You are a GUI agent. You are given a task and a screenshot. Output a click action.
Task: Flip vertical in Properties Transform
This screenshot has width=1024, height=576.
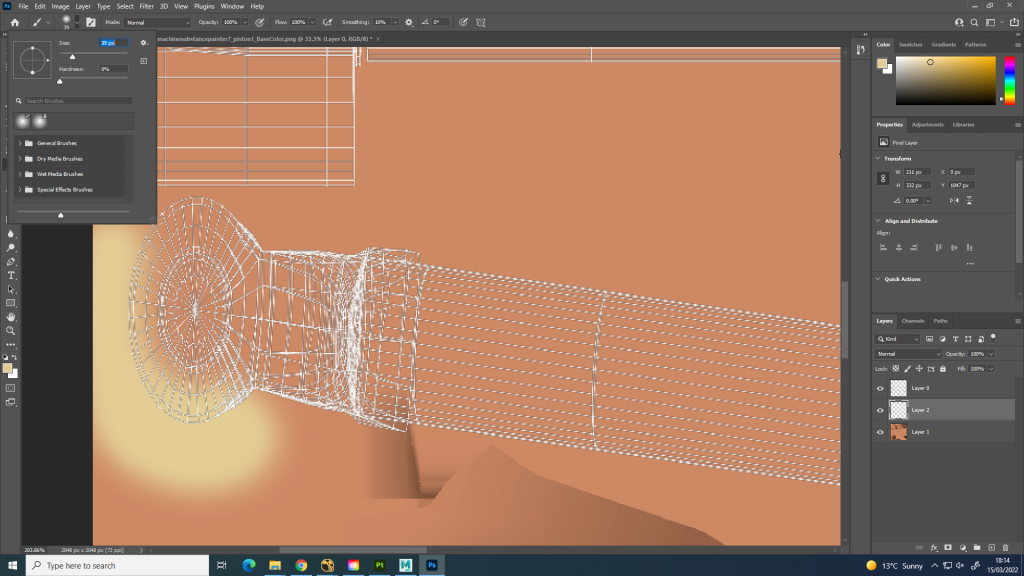969,200
